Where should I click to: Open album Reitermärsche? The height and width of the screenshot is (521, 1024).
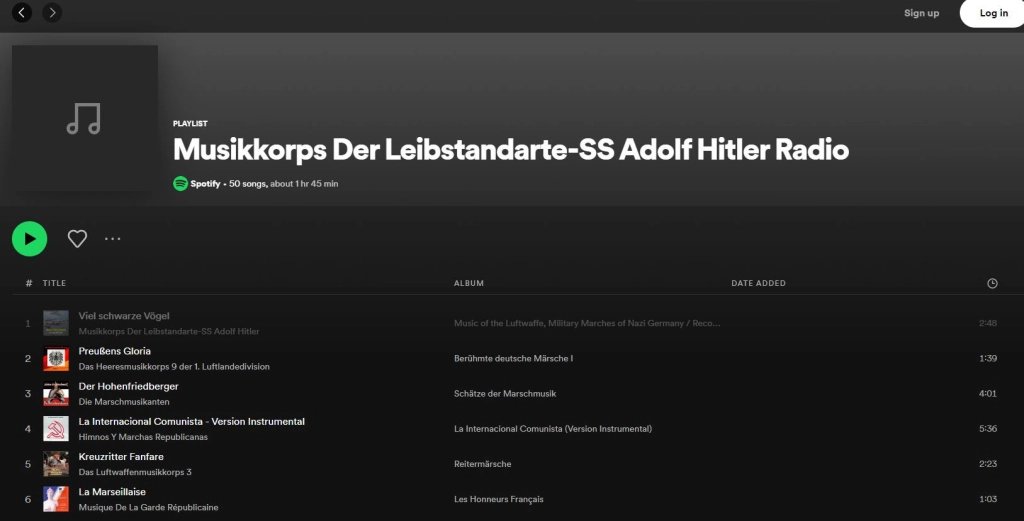(x=483, y=464)
